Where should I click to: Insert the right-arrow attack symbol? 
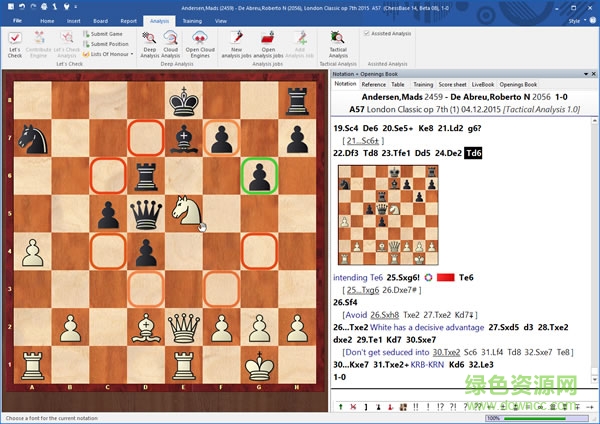pyautogui.click(x=590, y=407)
